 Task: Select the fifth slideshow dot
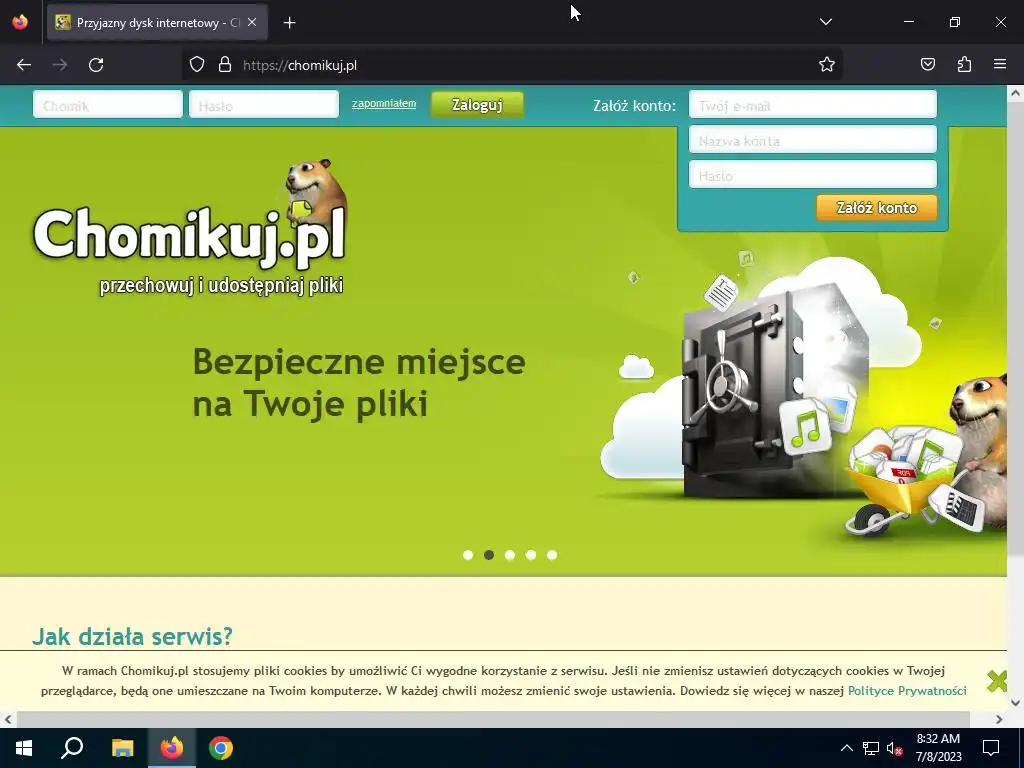click(552, 555)
